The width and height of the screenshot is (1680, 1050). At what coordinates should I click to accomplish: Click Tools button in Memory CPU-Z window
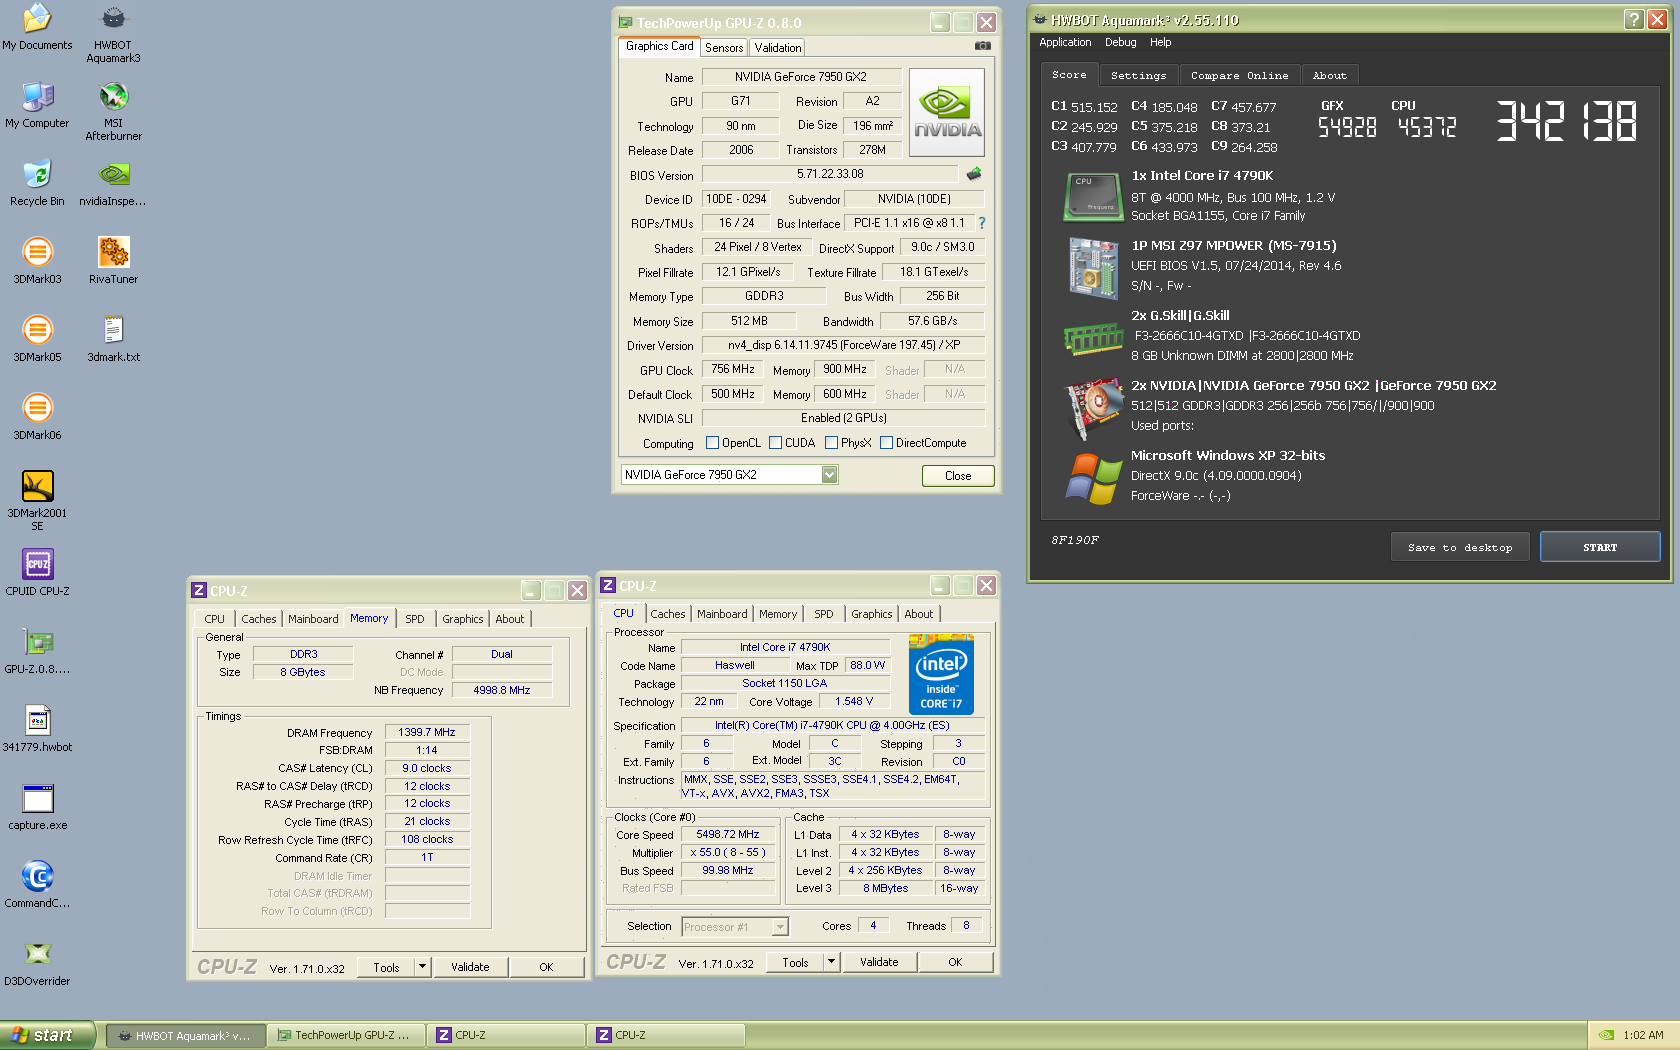(x=386, y=967)
